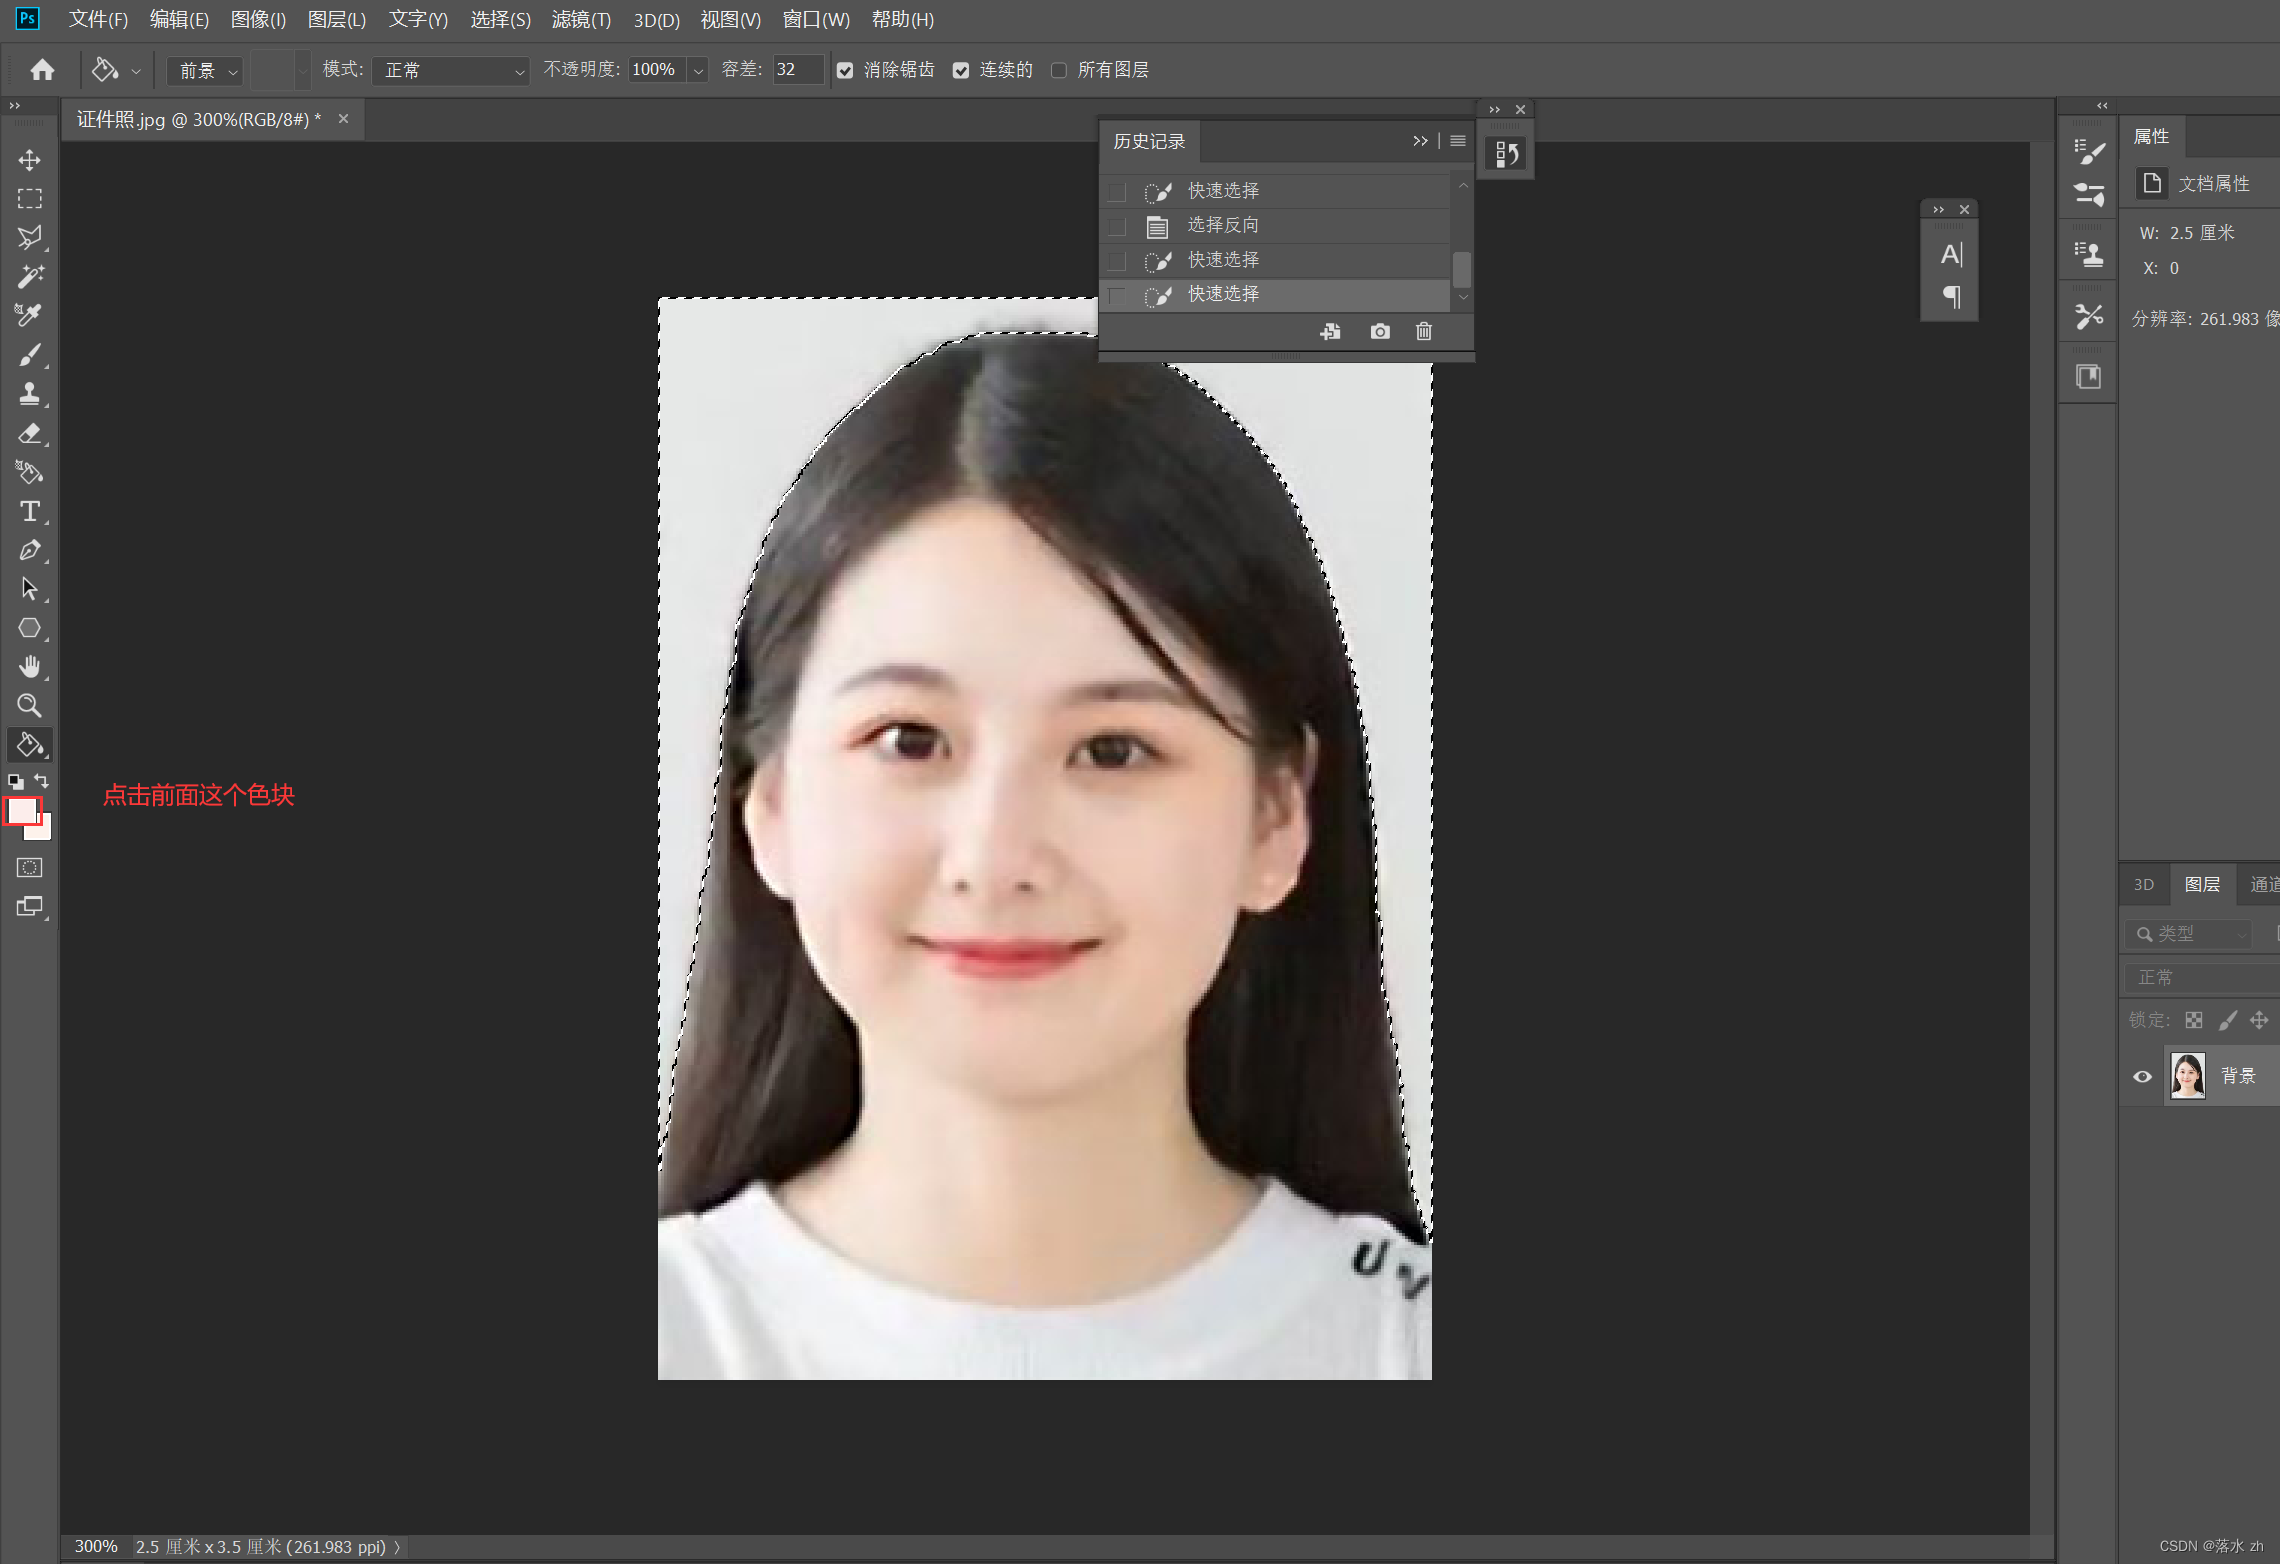
Task: Hide the 背景 layer with eye icon
Action: coord(2142,1077)
